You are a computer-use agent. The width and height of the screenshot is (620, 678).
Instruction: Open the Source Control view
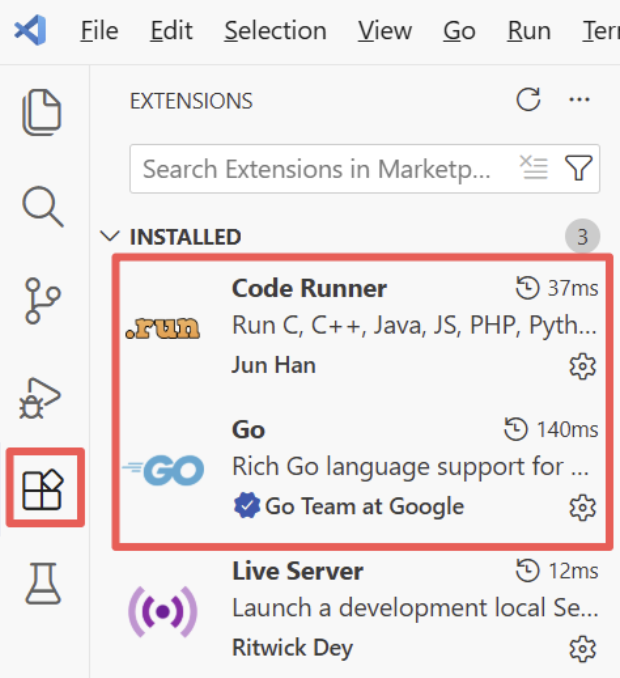tap(42, 301)
